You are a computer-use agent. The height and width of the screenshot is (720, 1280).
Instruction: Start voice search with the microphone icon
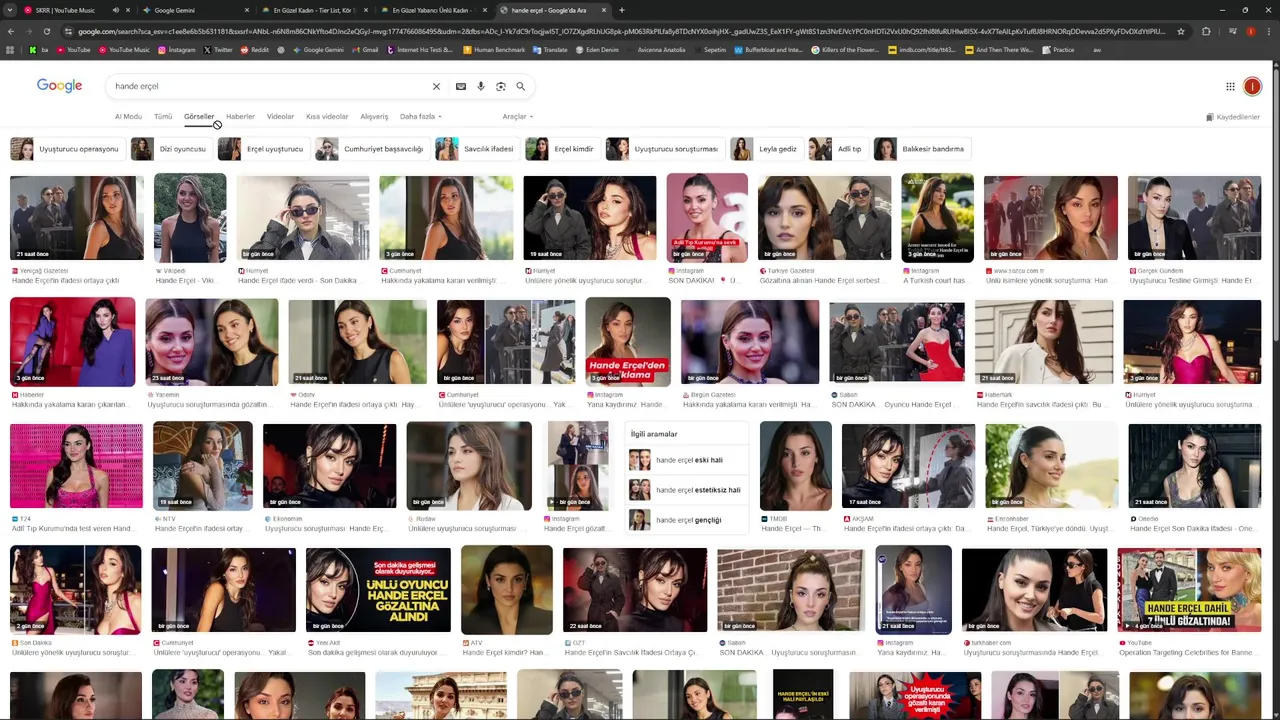[481, 87]
